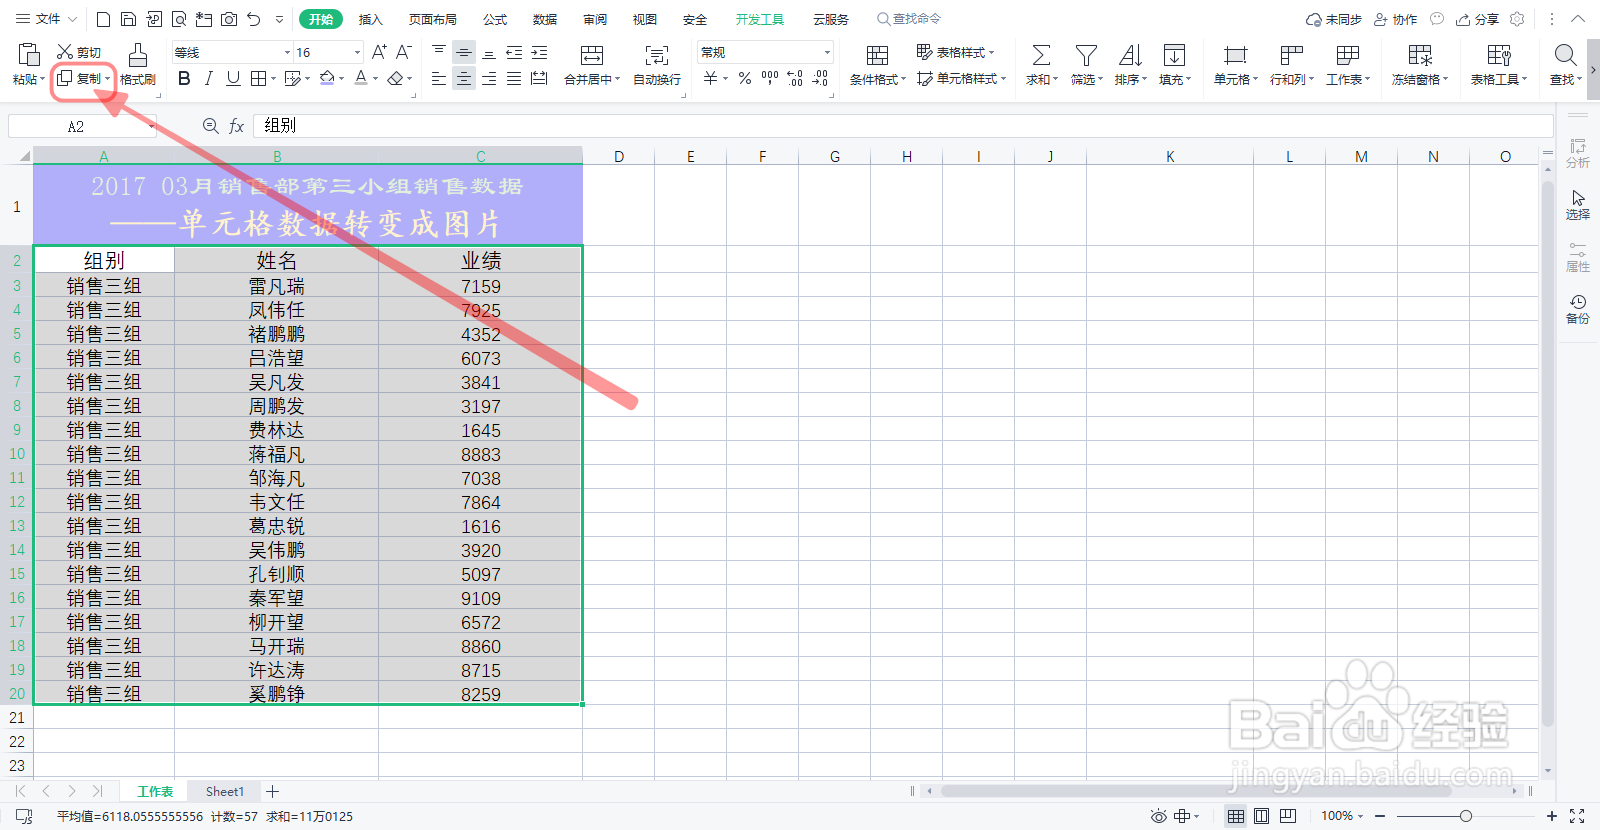The image size is (1600, 830).
Task: Click the increase decimal places icon
Action: (x=795, y=78)
